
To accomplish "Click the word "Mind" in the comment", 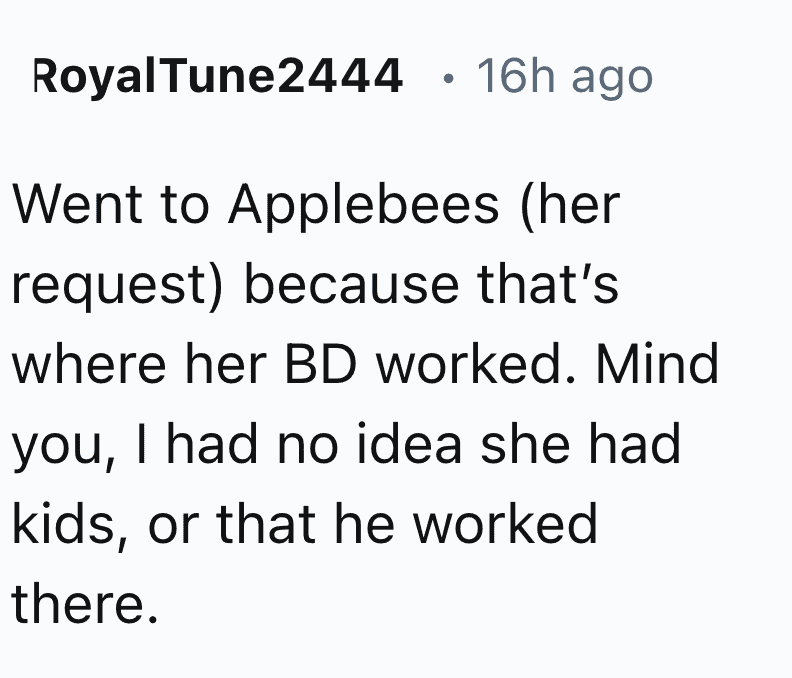I will pyautogui.click(x=657, y=364).
